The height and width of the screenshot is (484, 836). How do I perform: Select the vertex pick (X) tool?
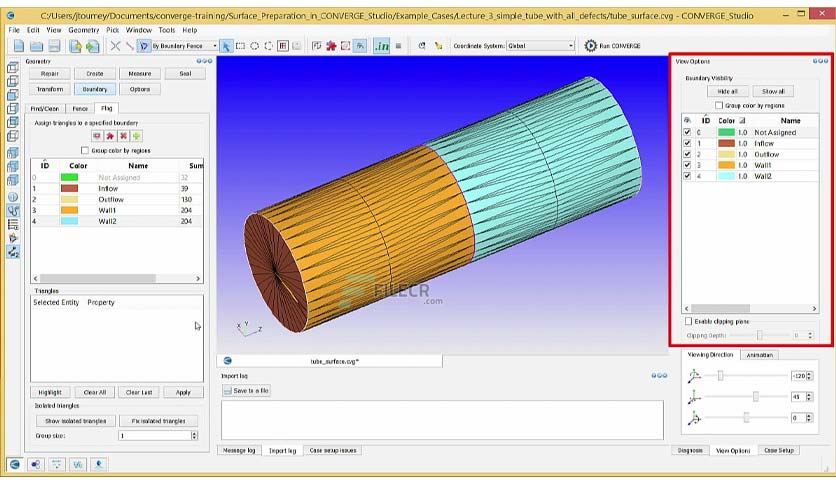click(x=115, y=46)
